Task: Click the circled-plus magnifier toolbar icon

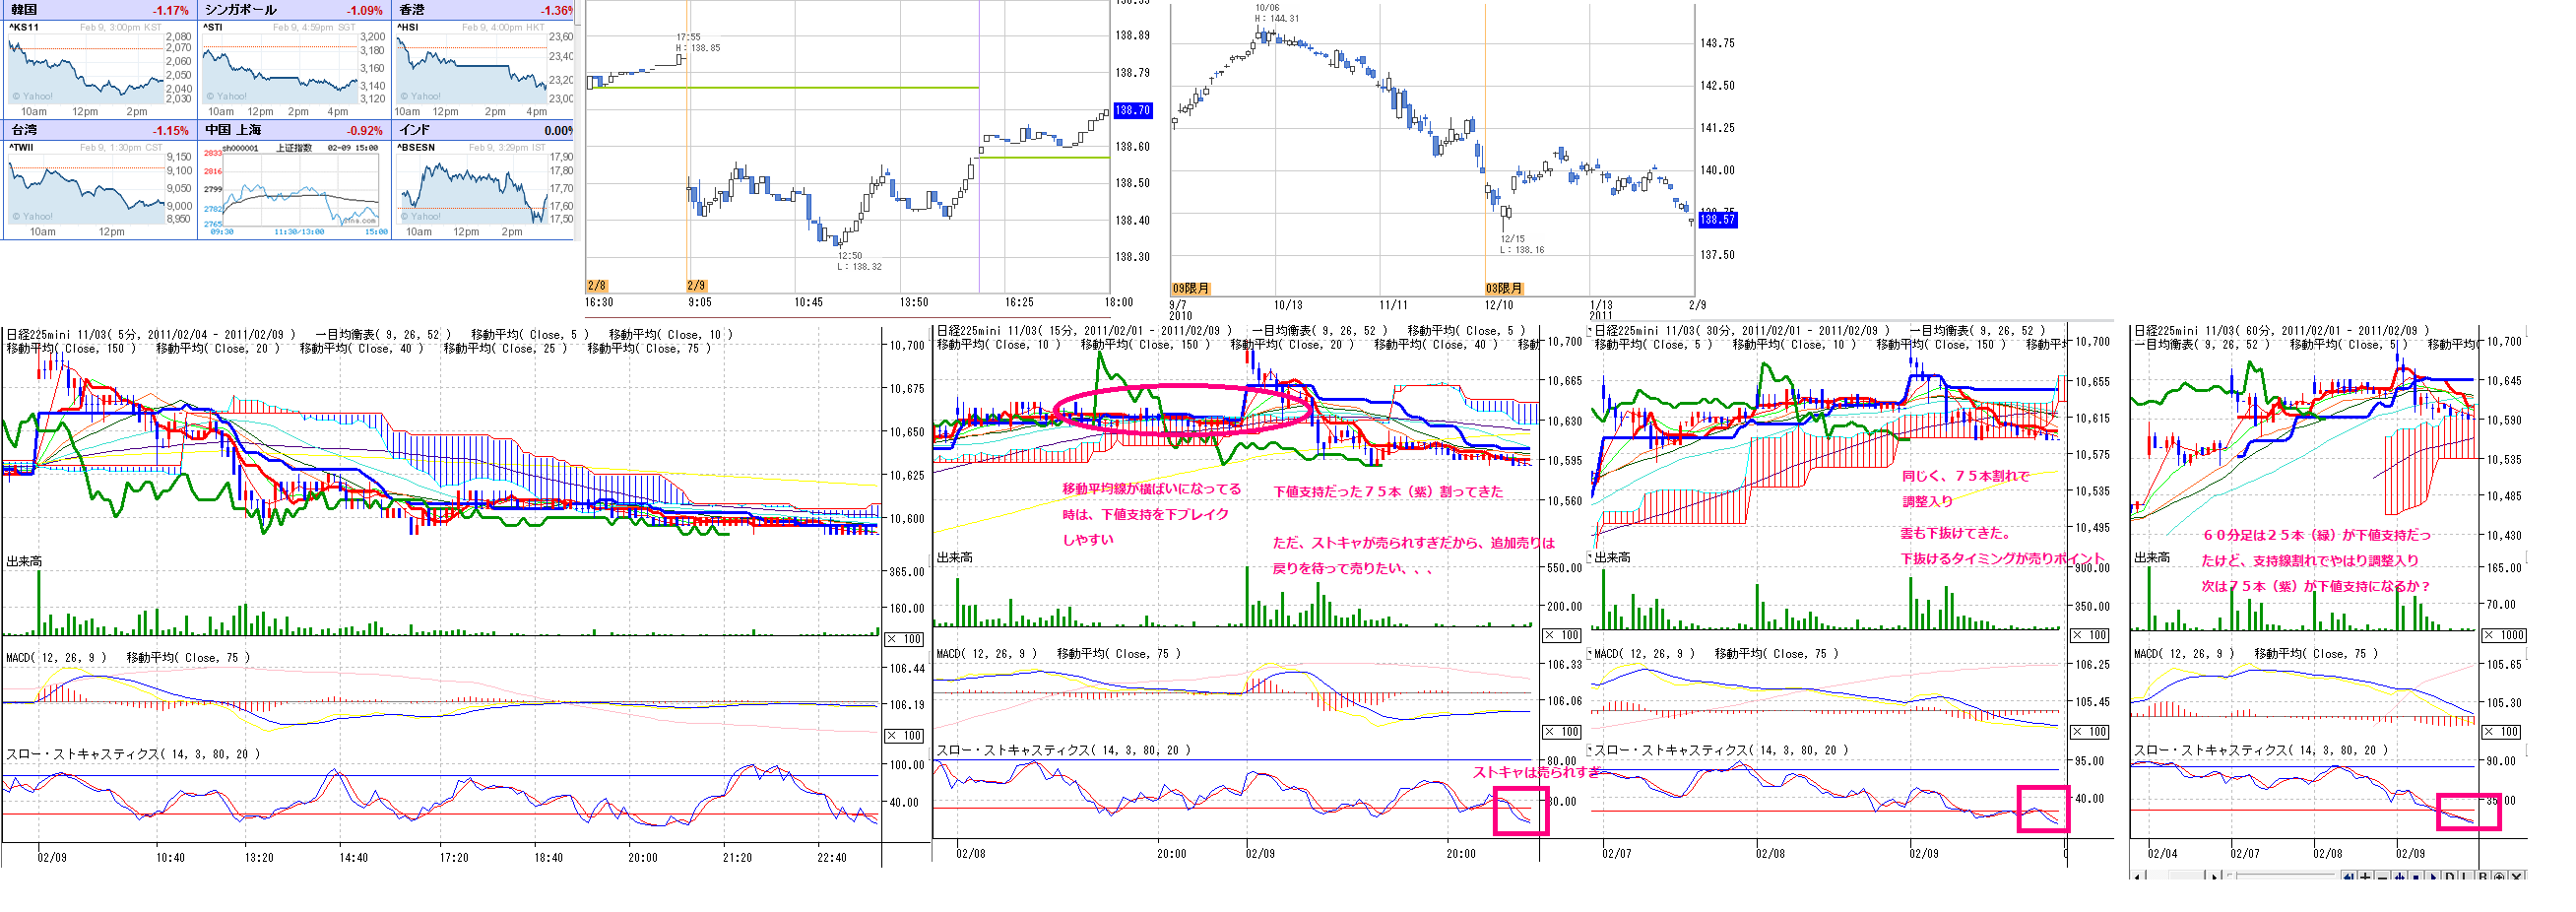Action: (2500, 876)
